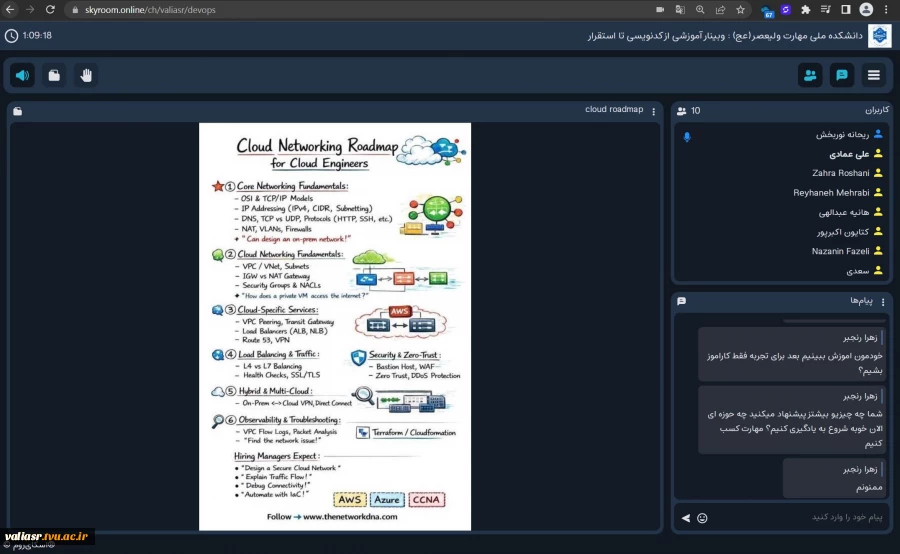Screen dimensions: 900x554
Task: Send the chat message arrow
Action: click(x=686, y=518)
